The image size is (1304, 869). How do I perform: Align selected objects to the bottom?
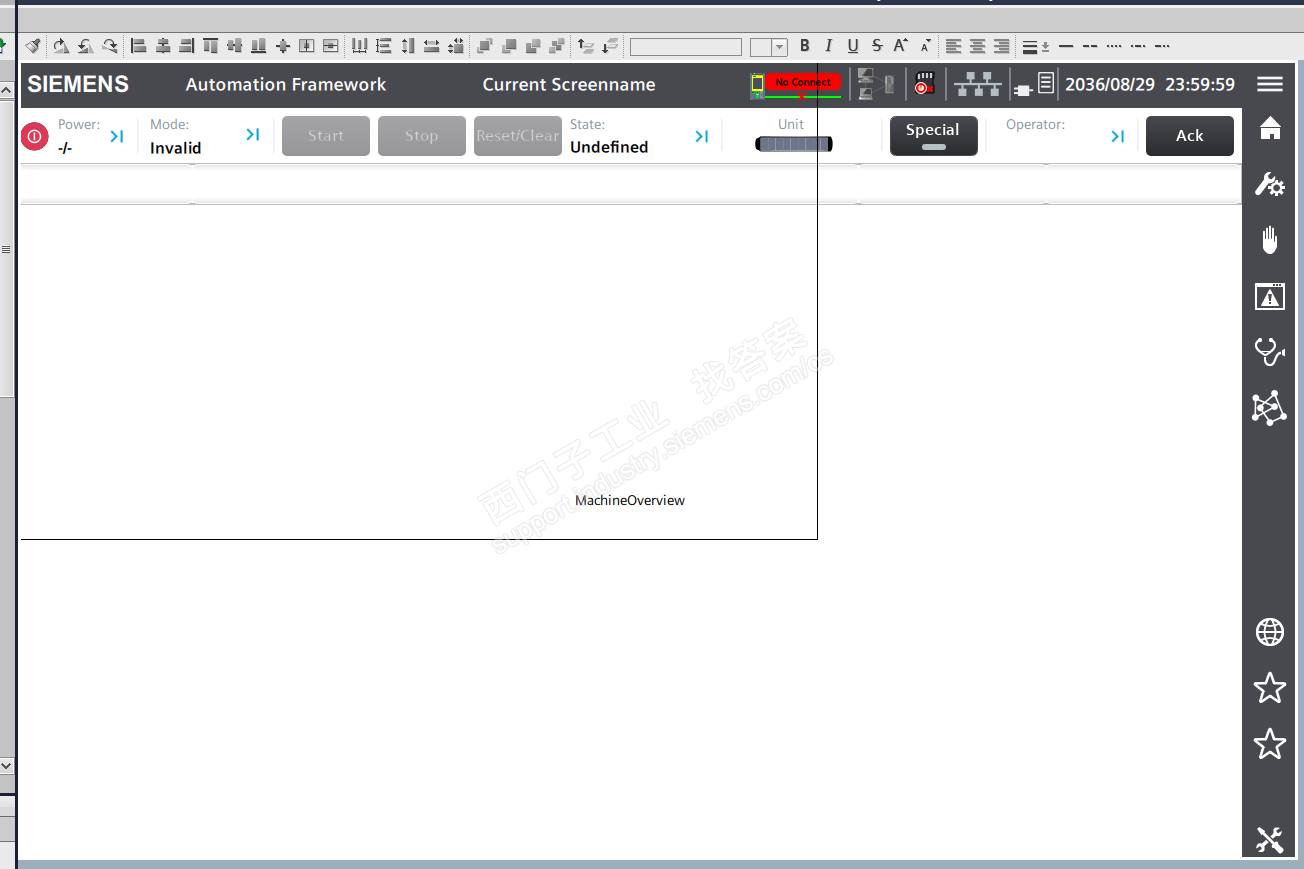pyautogui.click(x=258, y=46)
